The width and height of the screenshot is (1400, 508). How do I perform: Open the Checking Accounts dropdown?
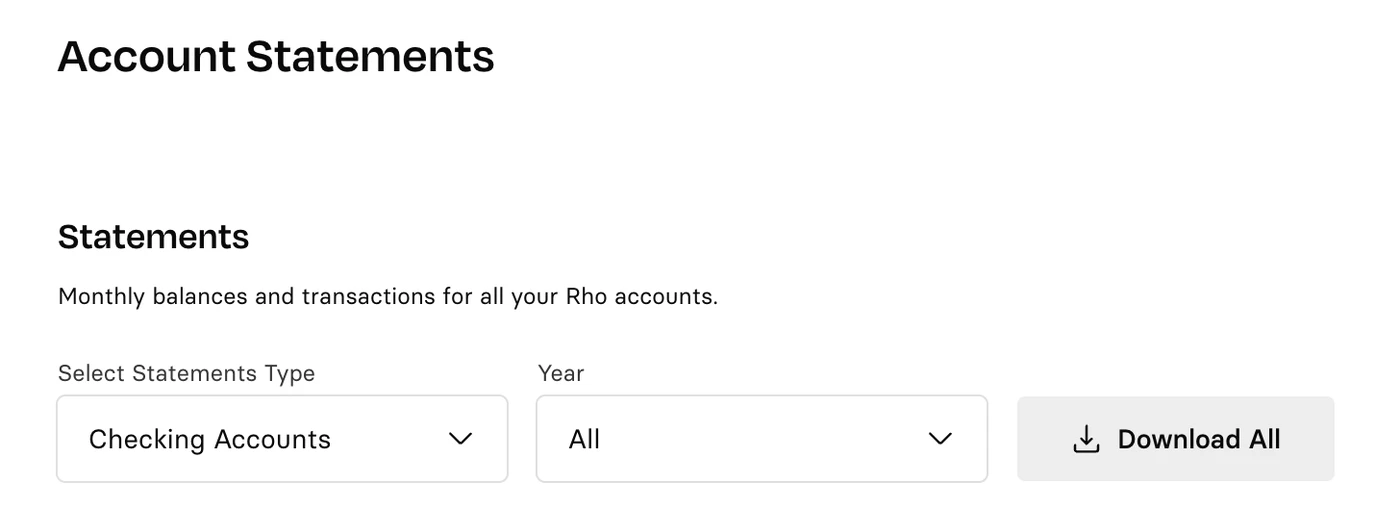pyautogui.click(x=282, y=439)
